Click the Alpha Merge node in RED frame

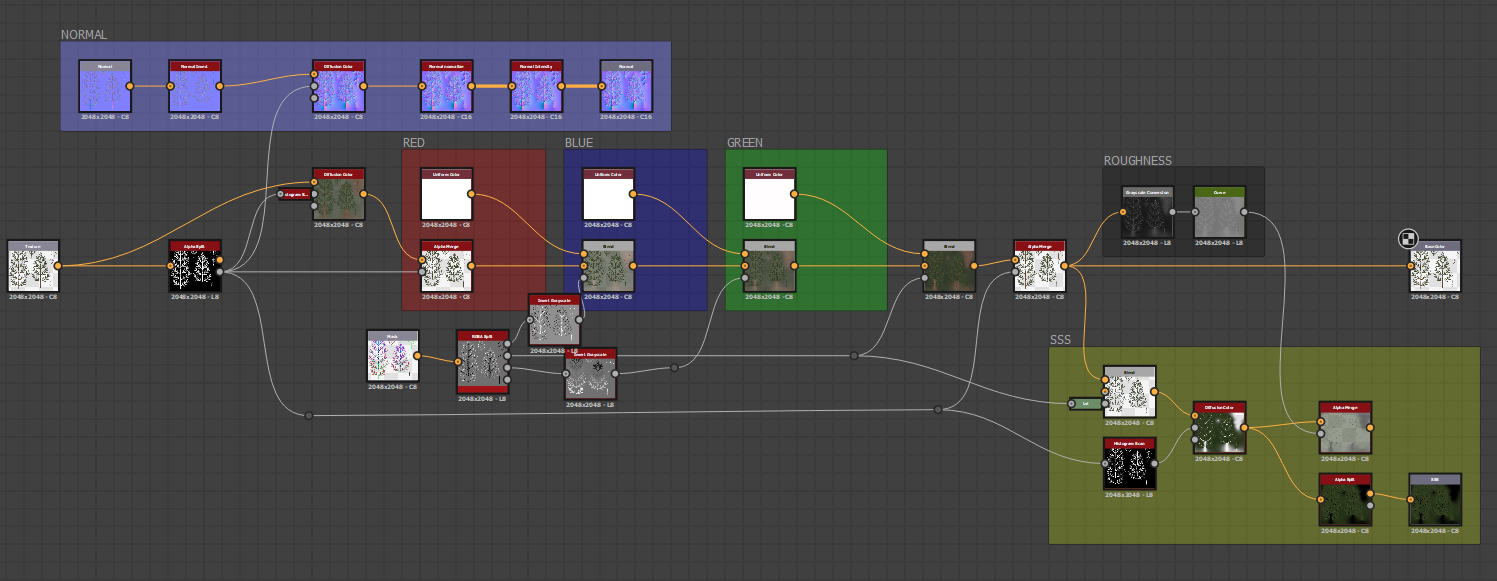click(x=447, y=267)
